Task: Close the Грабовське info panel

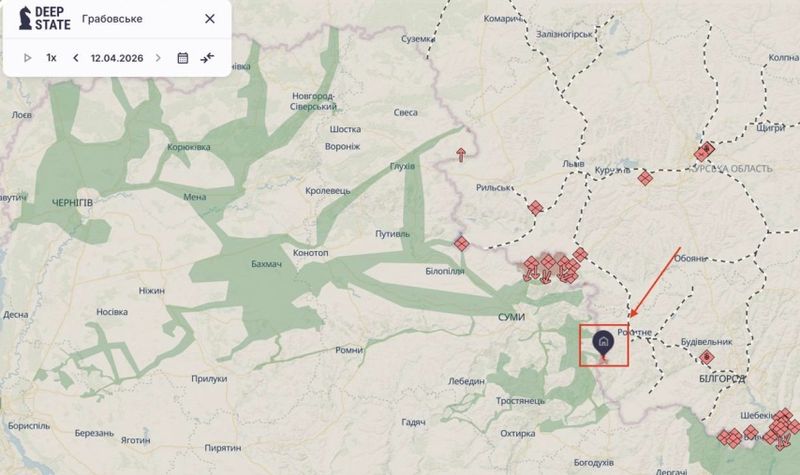Action: tap(209, 19)
